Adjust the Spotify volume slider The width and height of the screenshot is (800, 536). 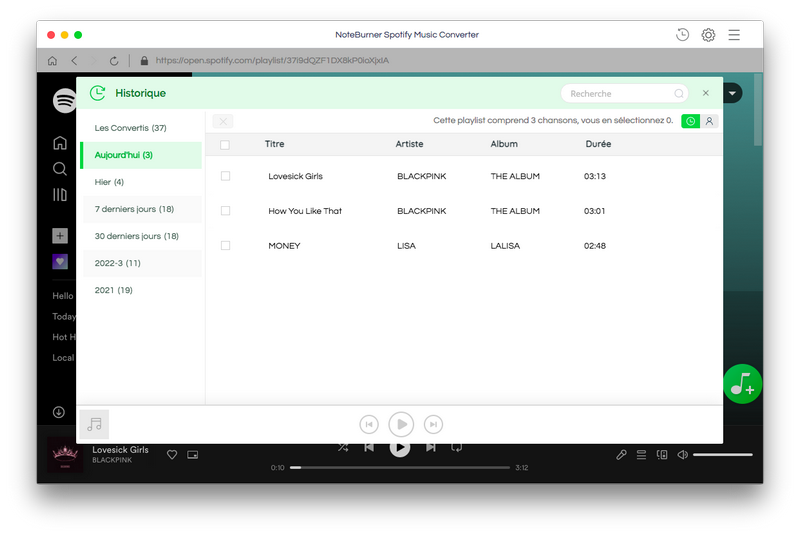pyautogui.click(x=723, y=454)
